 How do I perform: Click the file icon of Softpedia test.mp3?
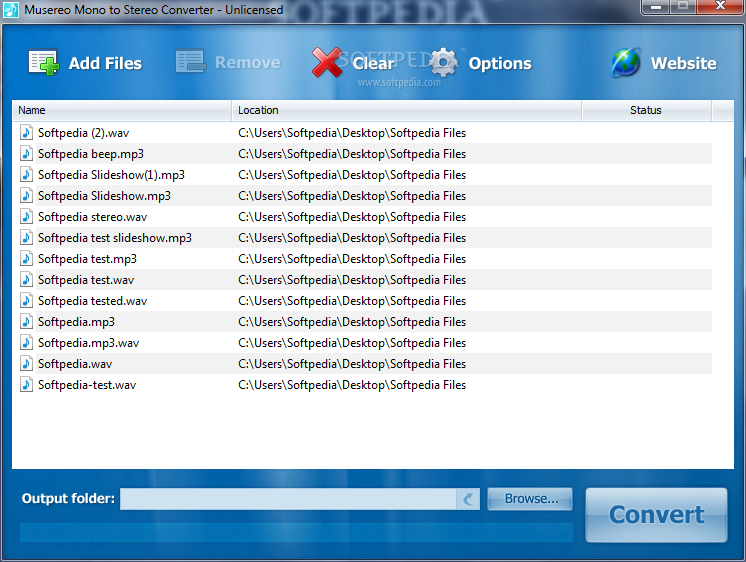tap(26, 258)
